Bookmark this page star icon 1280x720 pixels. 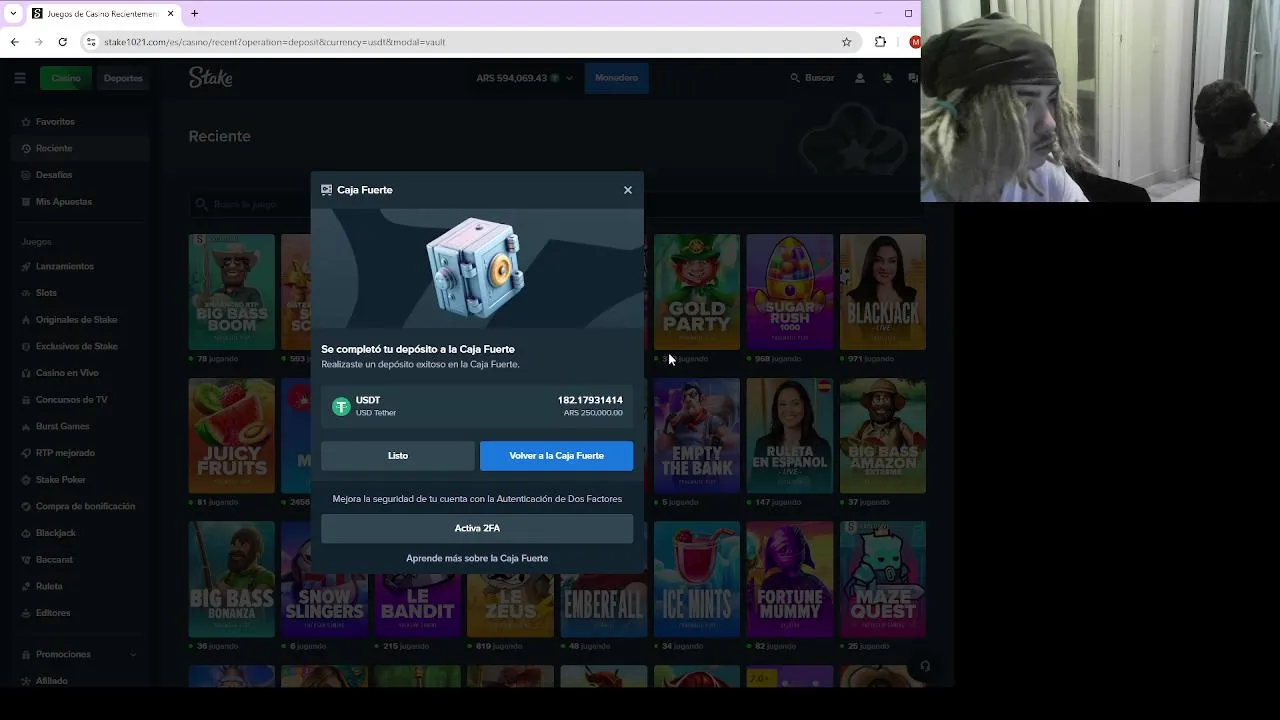coord(846,42)
